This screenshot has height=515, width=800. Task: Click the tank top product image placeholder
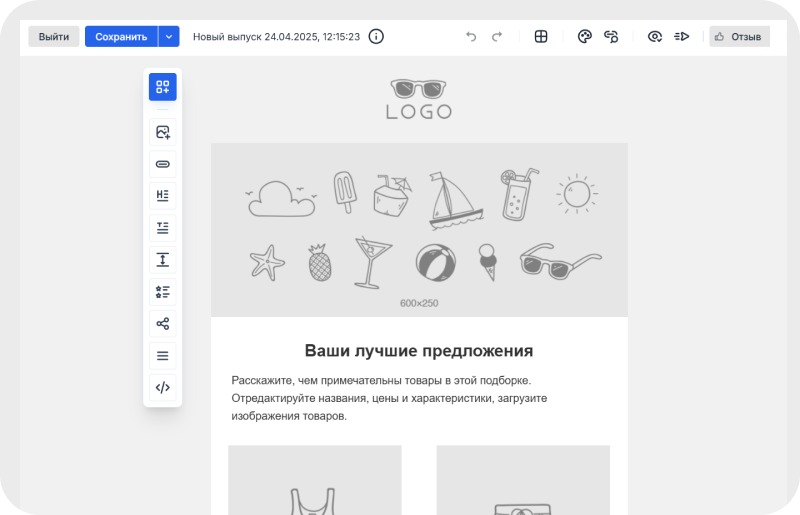315,480
